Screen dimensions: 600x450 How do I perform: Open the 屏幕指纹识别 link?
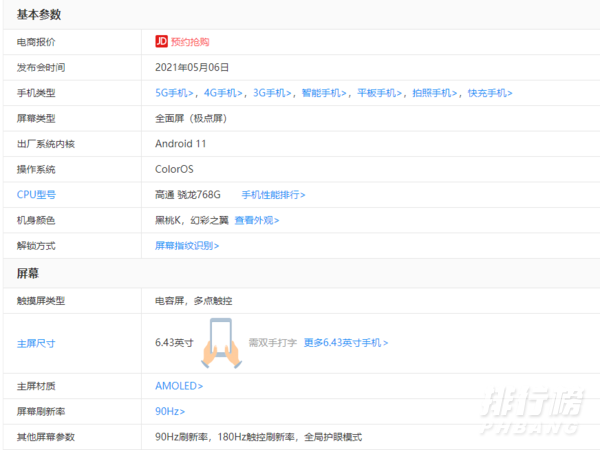pos(187,246)
